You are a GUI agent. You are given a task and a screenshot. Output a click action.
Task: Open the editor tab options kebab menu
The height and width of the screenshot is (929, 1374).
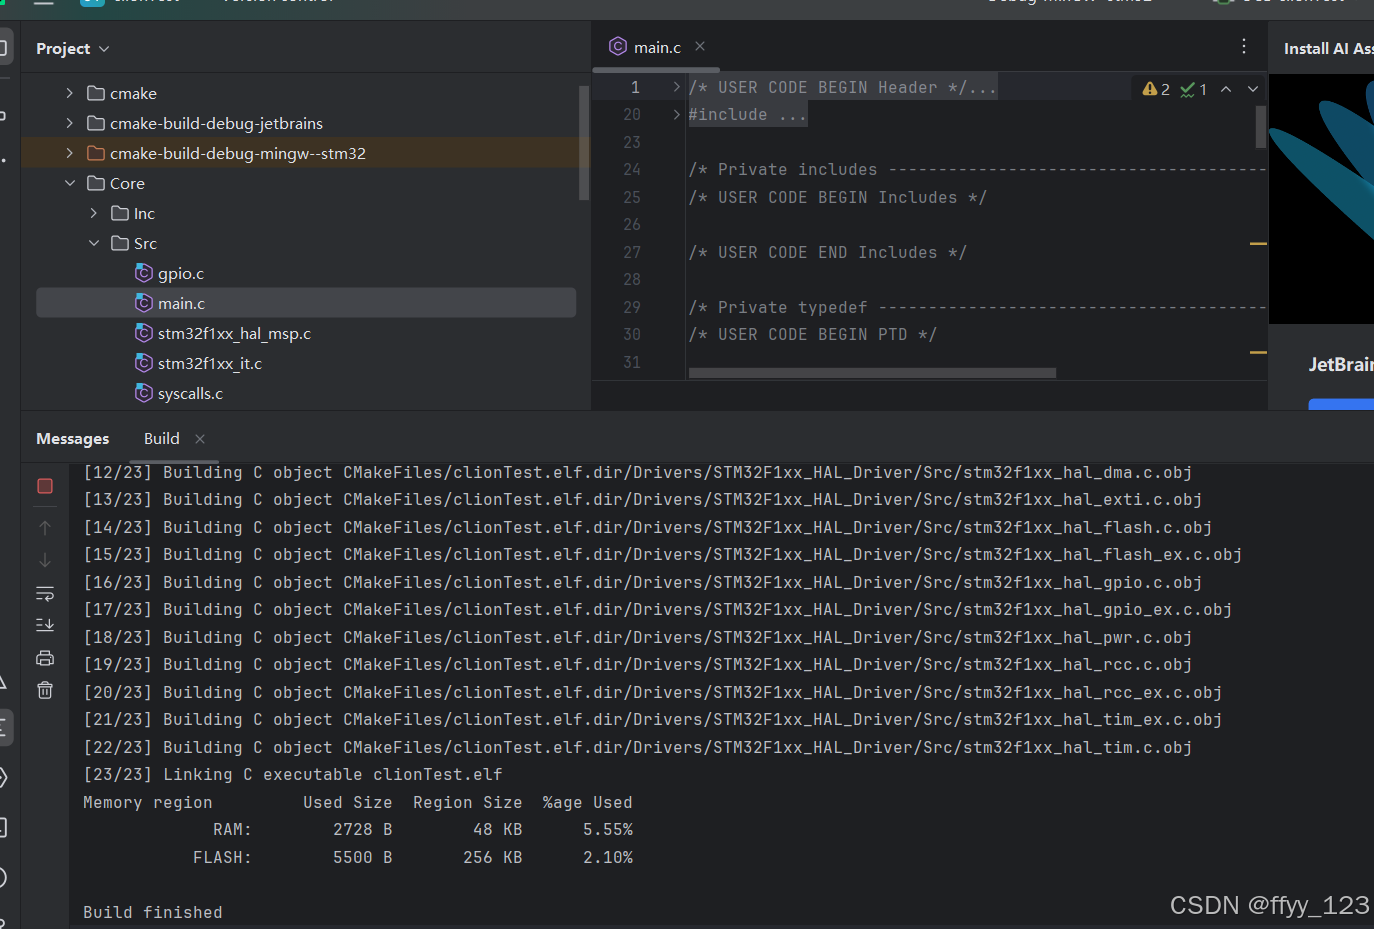click(x=1243, y=46)
